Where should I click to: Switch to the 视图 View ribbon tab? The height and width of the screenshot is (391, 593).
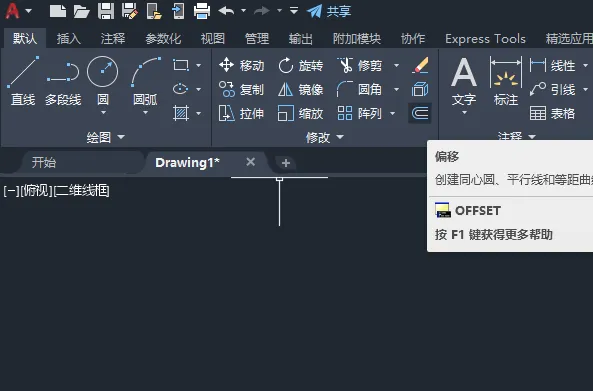[213, 39]
